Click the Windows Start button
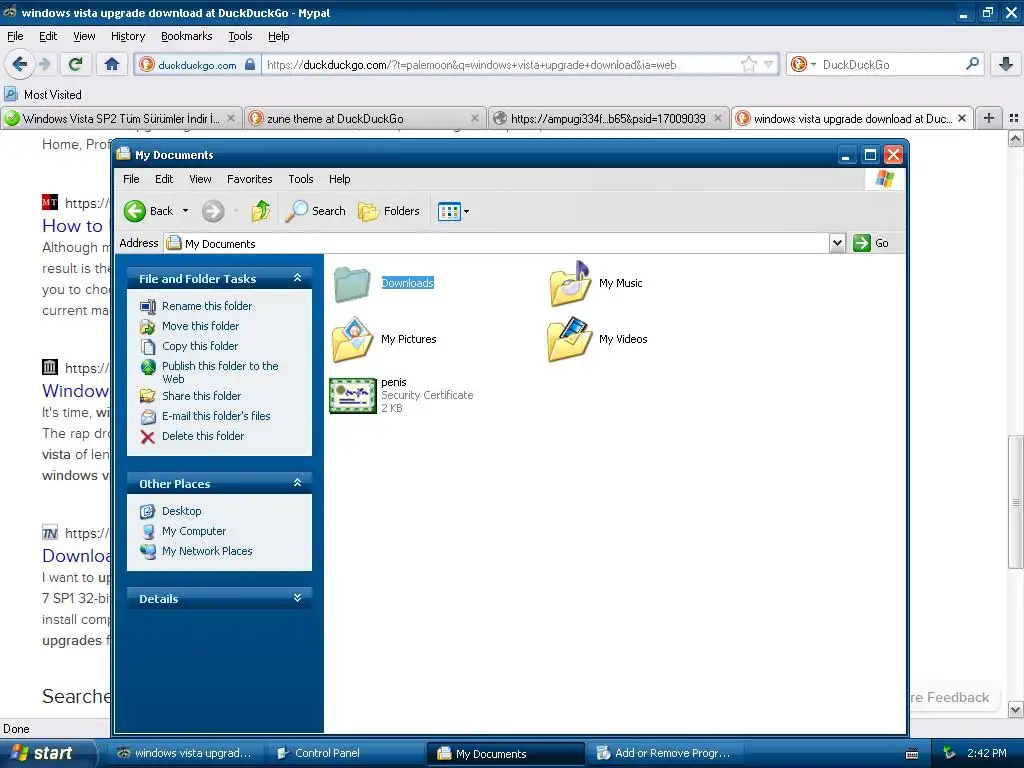The image size is (1024, 768). point(48,753)
